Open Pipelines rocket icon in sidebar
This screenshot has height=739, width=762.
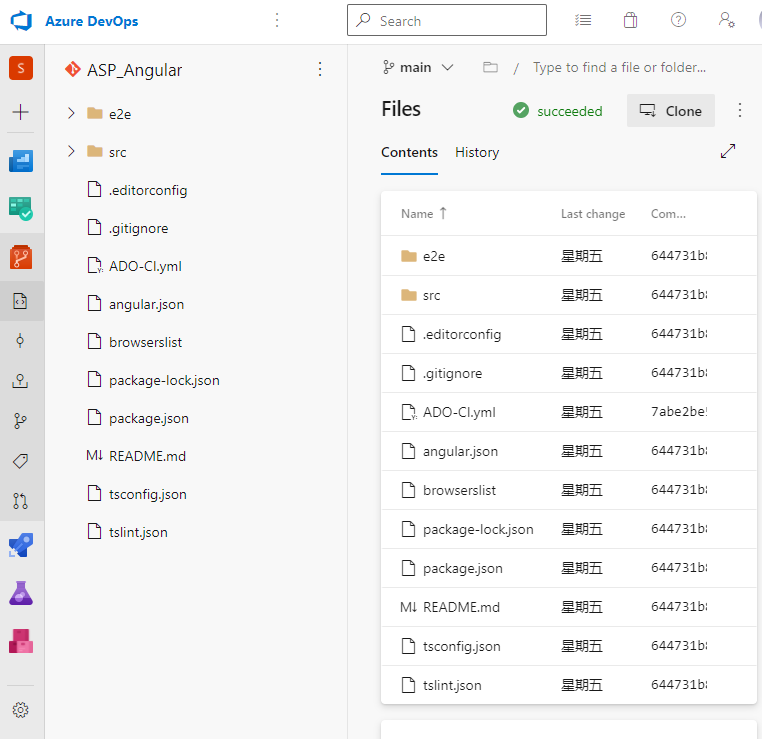[x=21, y=545]
